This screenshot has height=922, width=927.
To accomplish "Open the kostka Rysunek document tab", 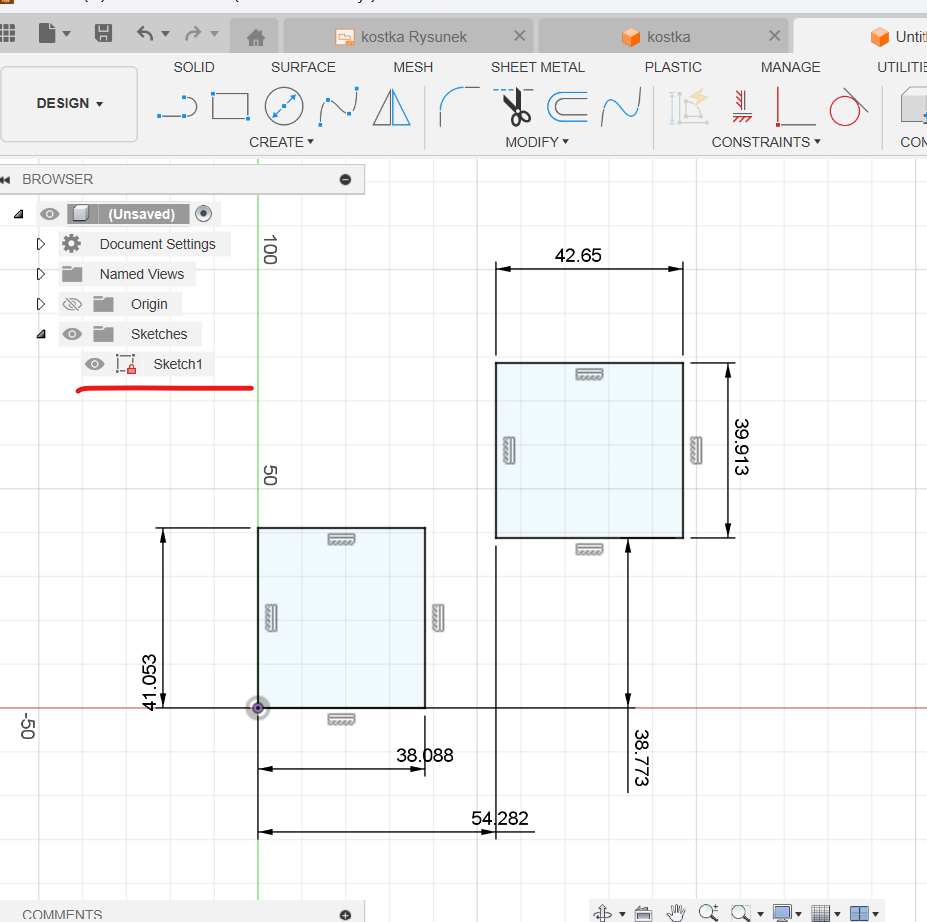I will [x=409, y=37].
